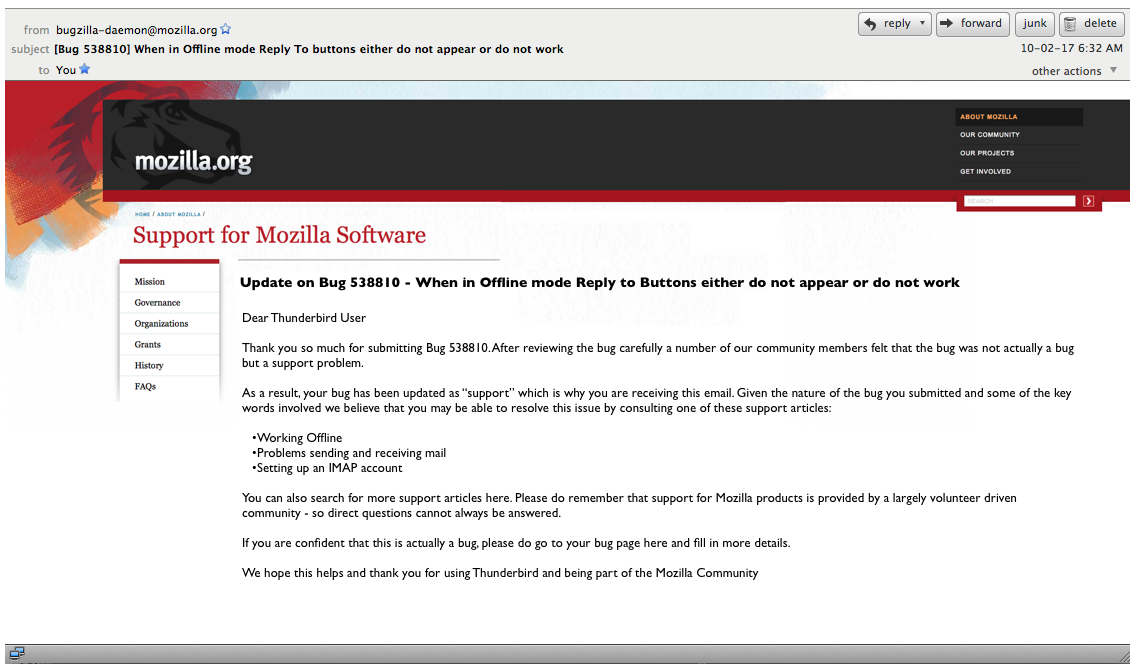Mark message as junk
The width and height of the screenshot is (1135, 670).
click(x=1034, y=24)
